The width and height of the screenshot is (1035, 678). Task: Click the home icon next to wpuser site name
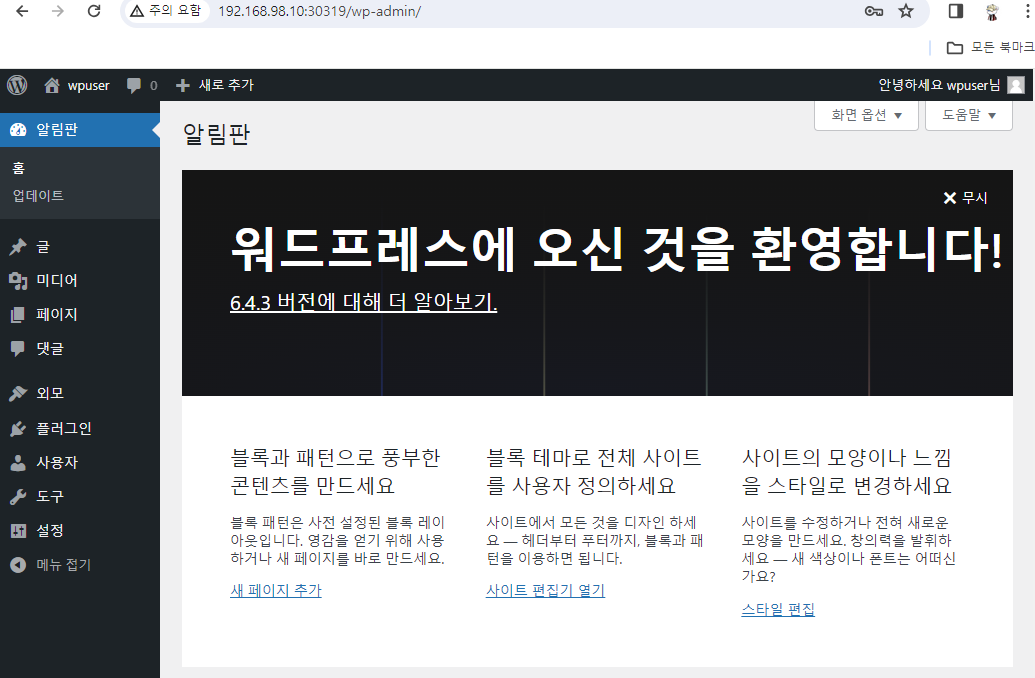(x=52, y=85)
